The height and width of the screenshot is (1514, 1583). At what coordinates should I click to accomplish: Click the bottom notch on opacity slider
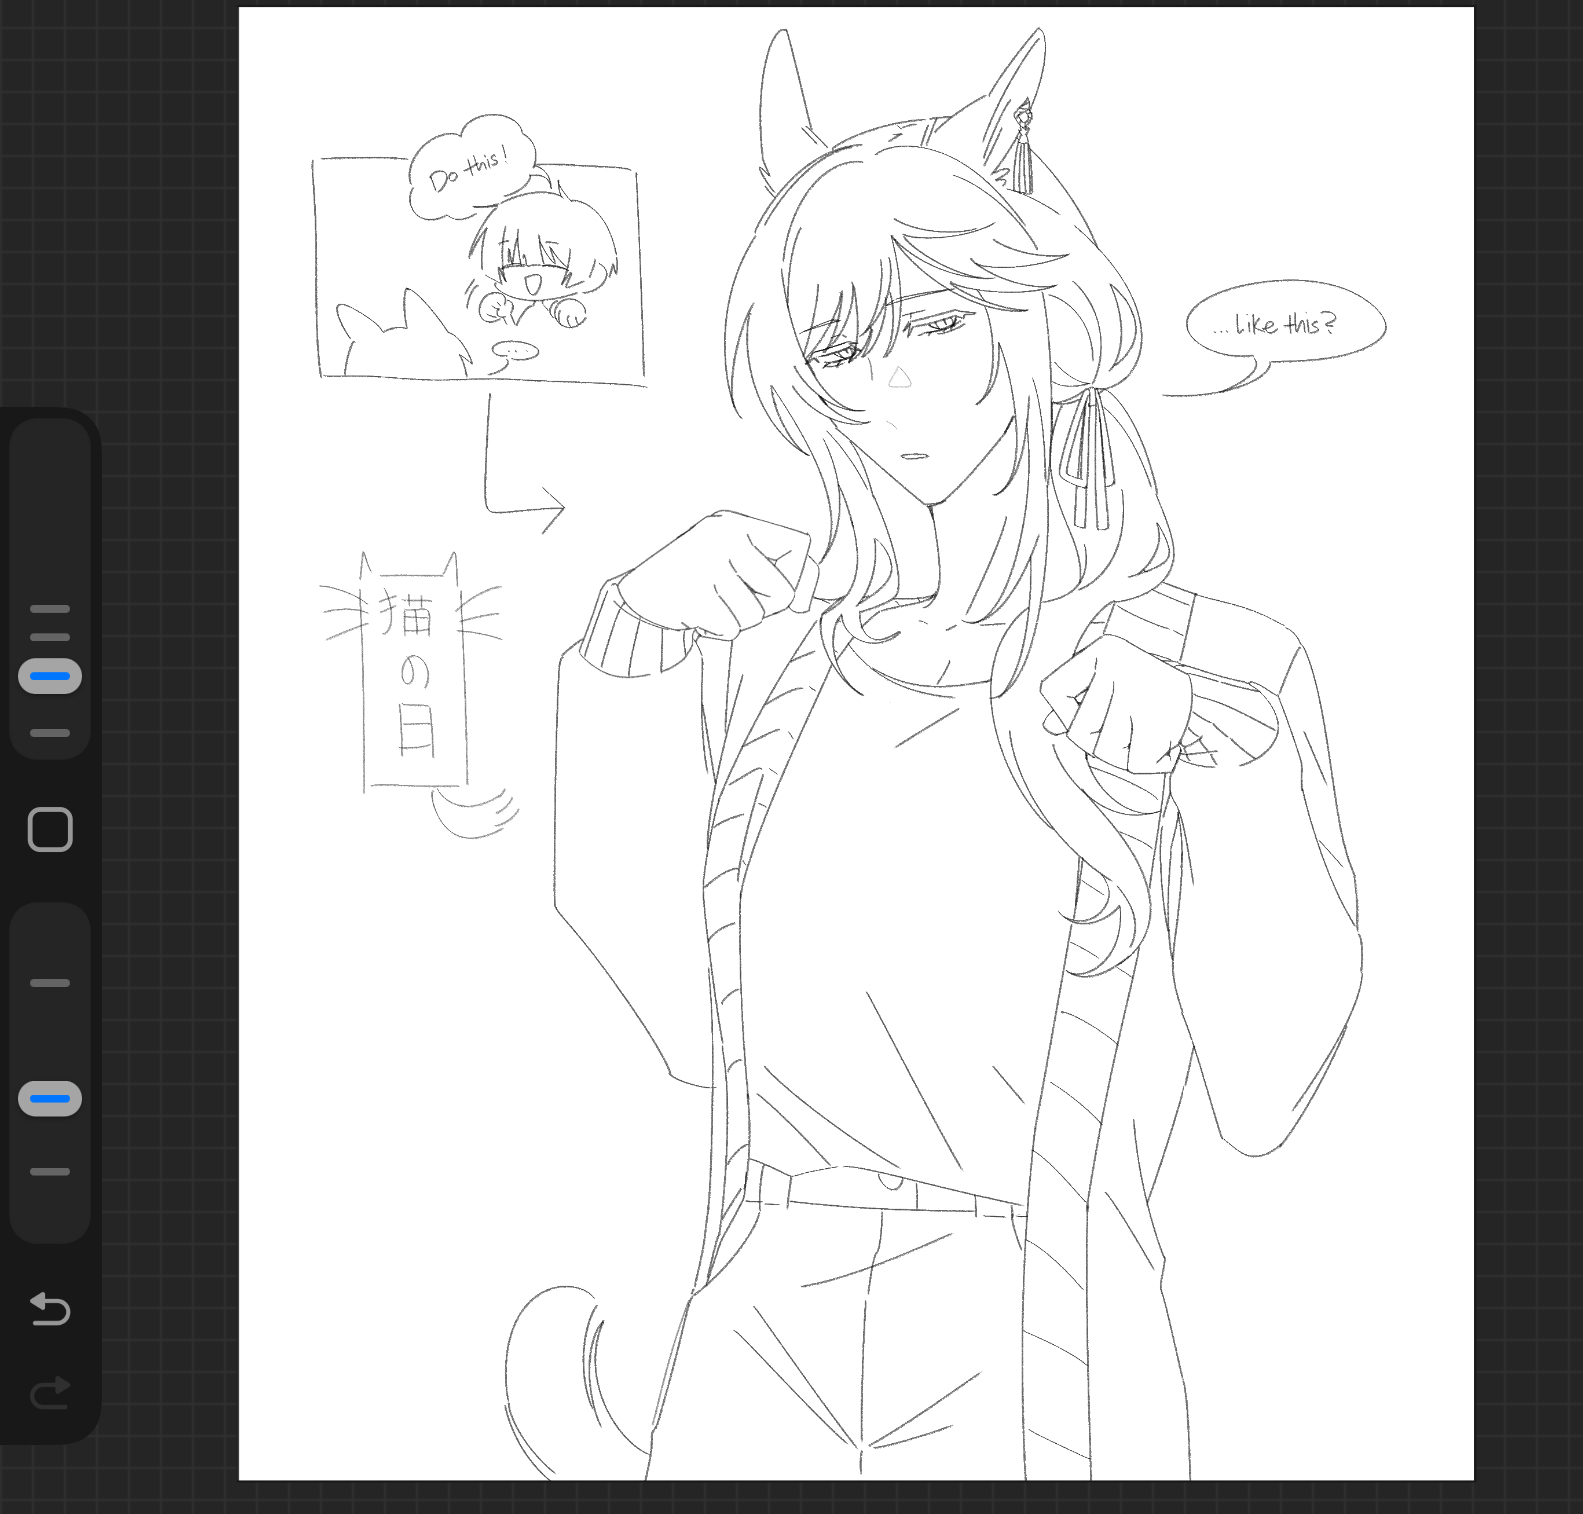click(50, 1171)
